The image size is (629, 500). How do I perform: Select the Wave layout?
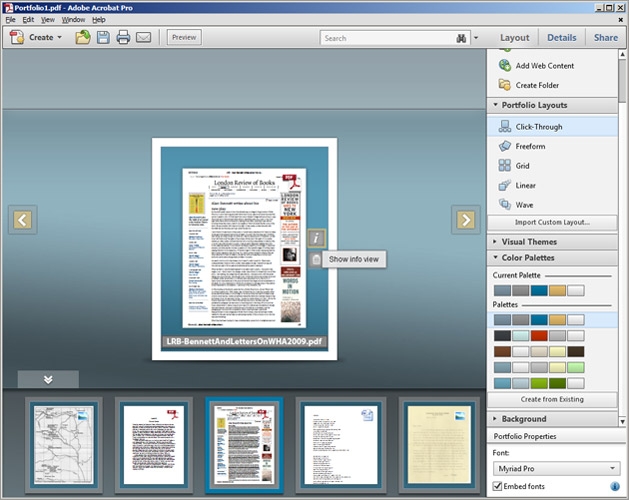click(552, 205)
